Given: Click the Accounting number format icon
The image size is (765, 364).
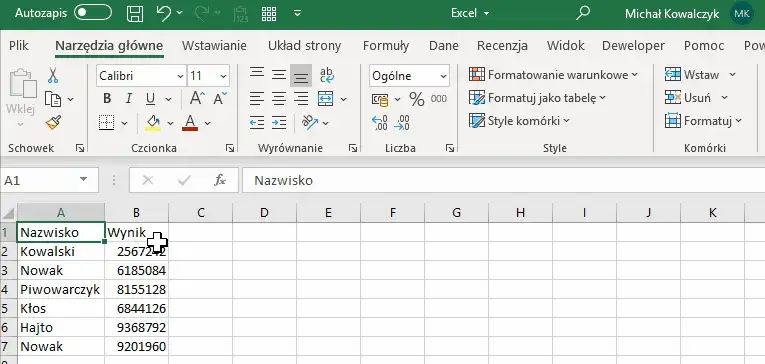Looking at the screenshot, I should tap(380, 100).
